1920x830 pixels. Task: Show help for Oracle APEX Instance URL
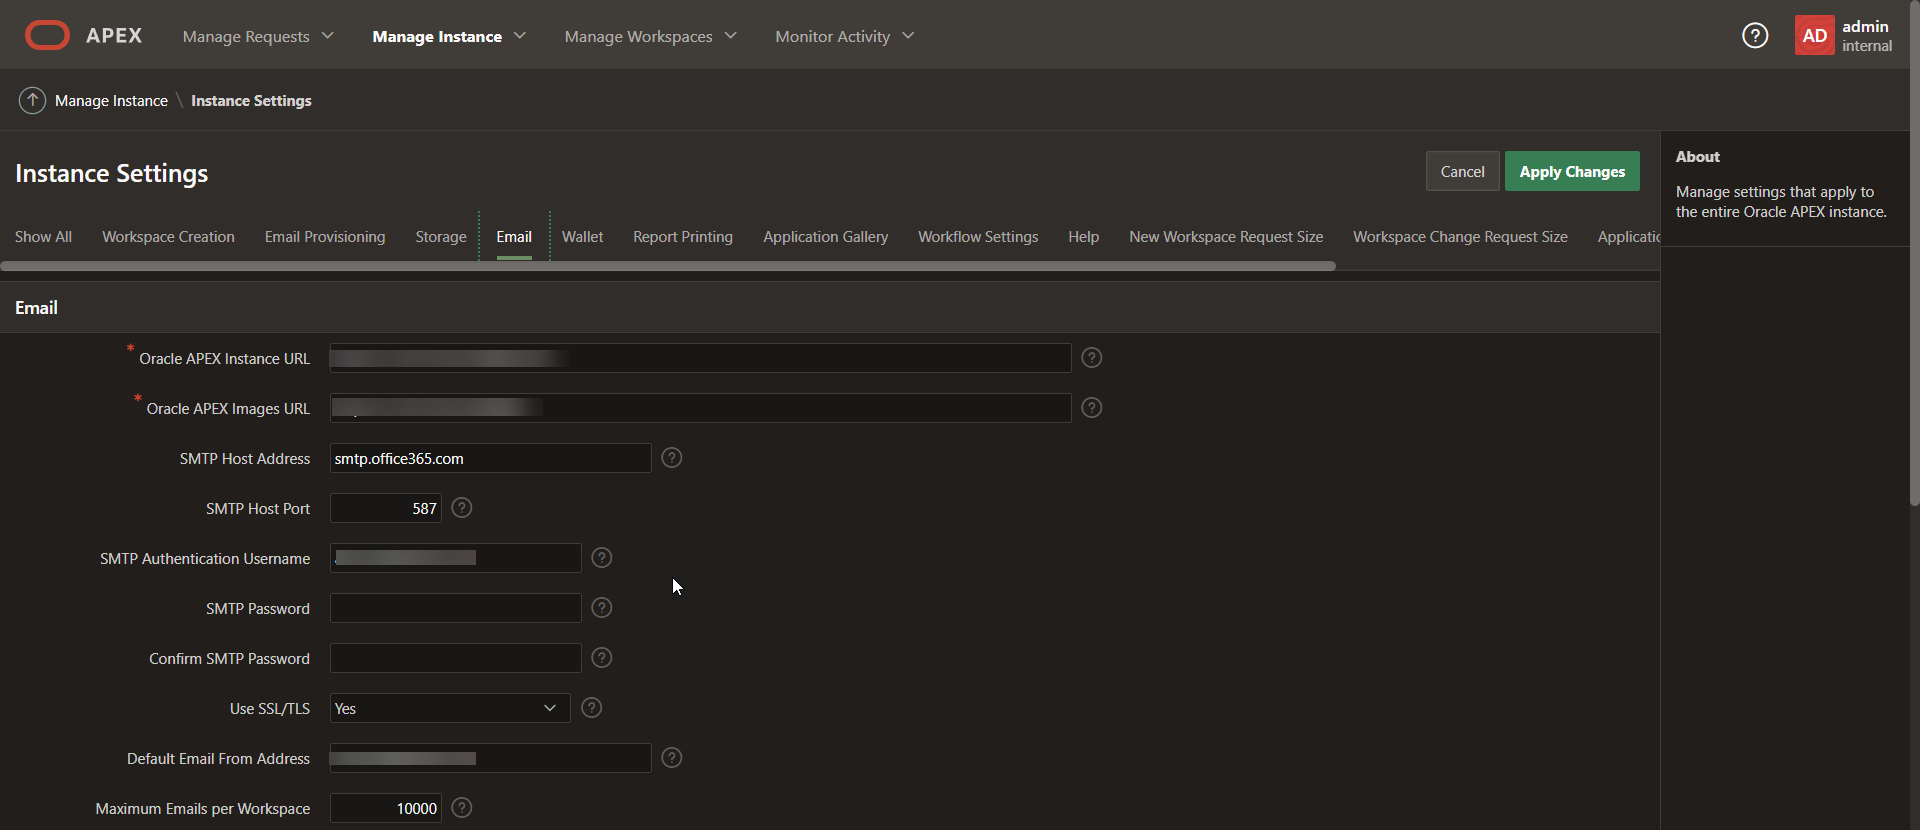point(1092,358)
